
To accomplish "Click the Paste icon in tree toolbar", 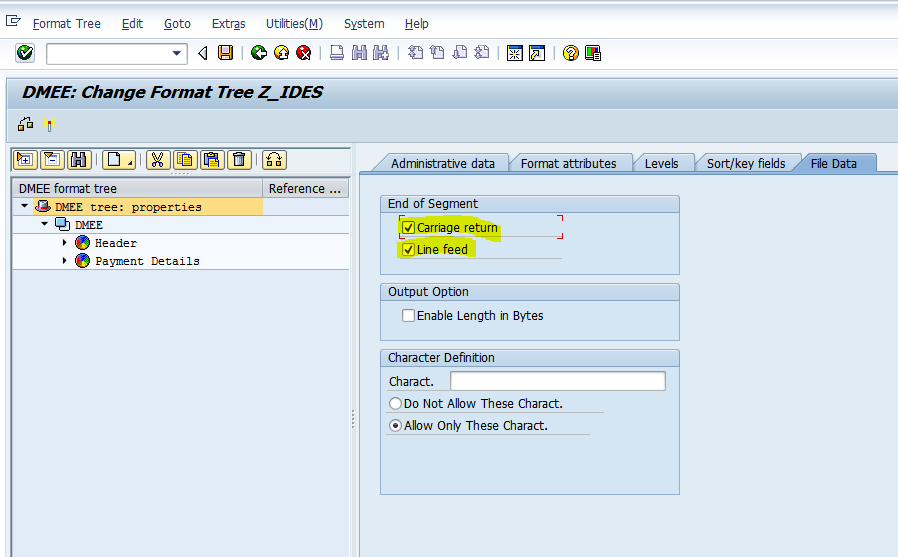I will [211, 159].
